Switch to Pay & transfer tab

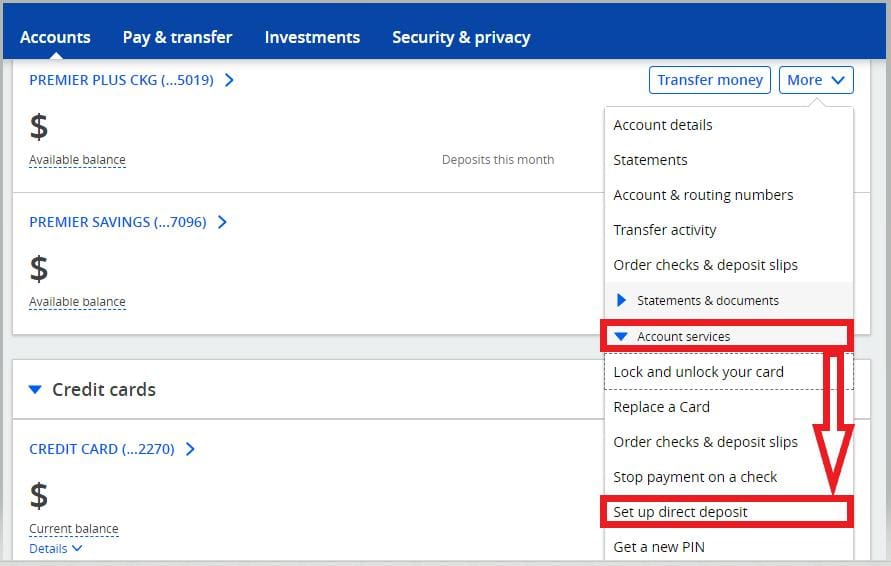(177, 37)
